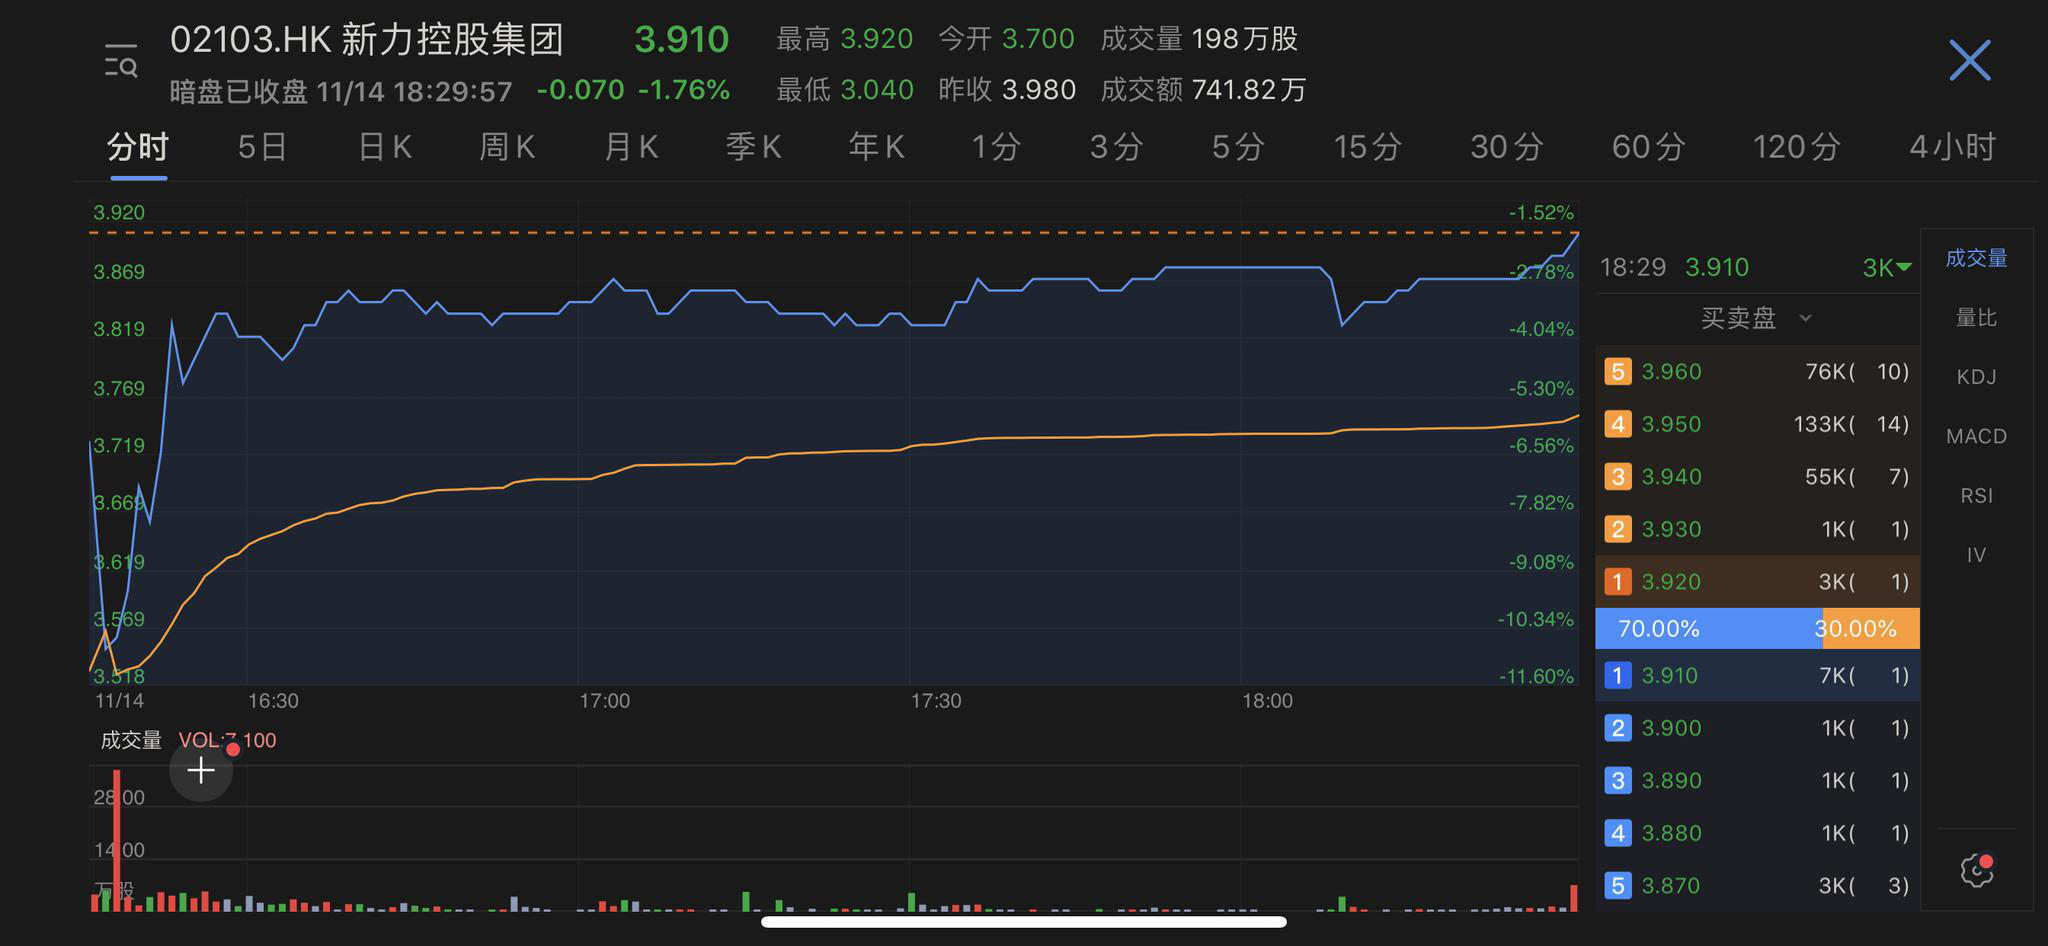Tap the 最低 3.040 value

coord(844,90)
